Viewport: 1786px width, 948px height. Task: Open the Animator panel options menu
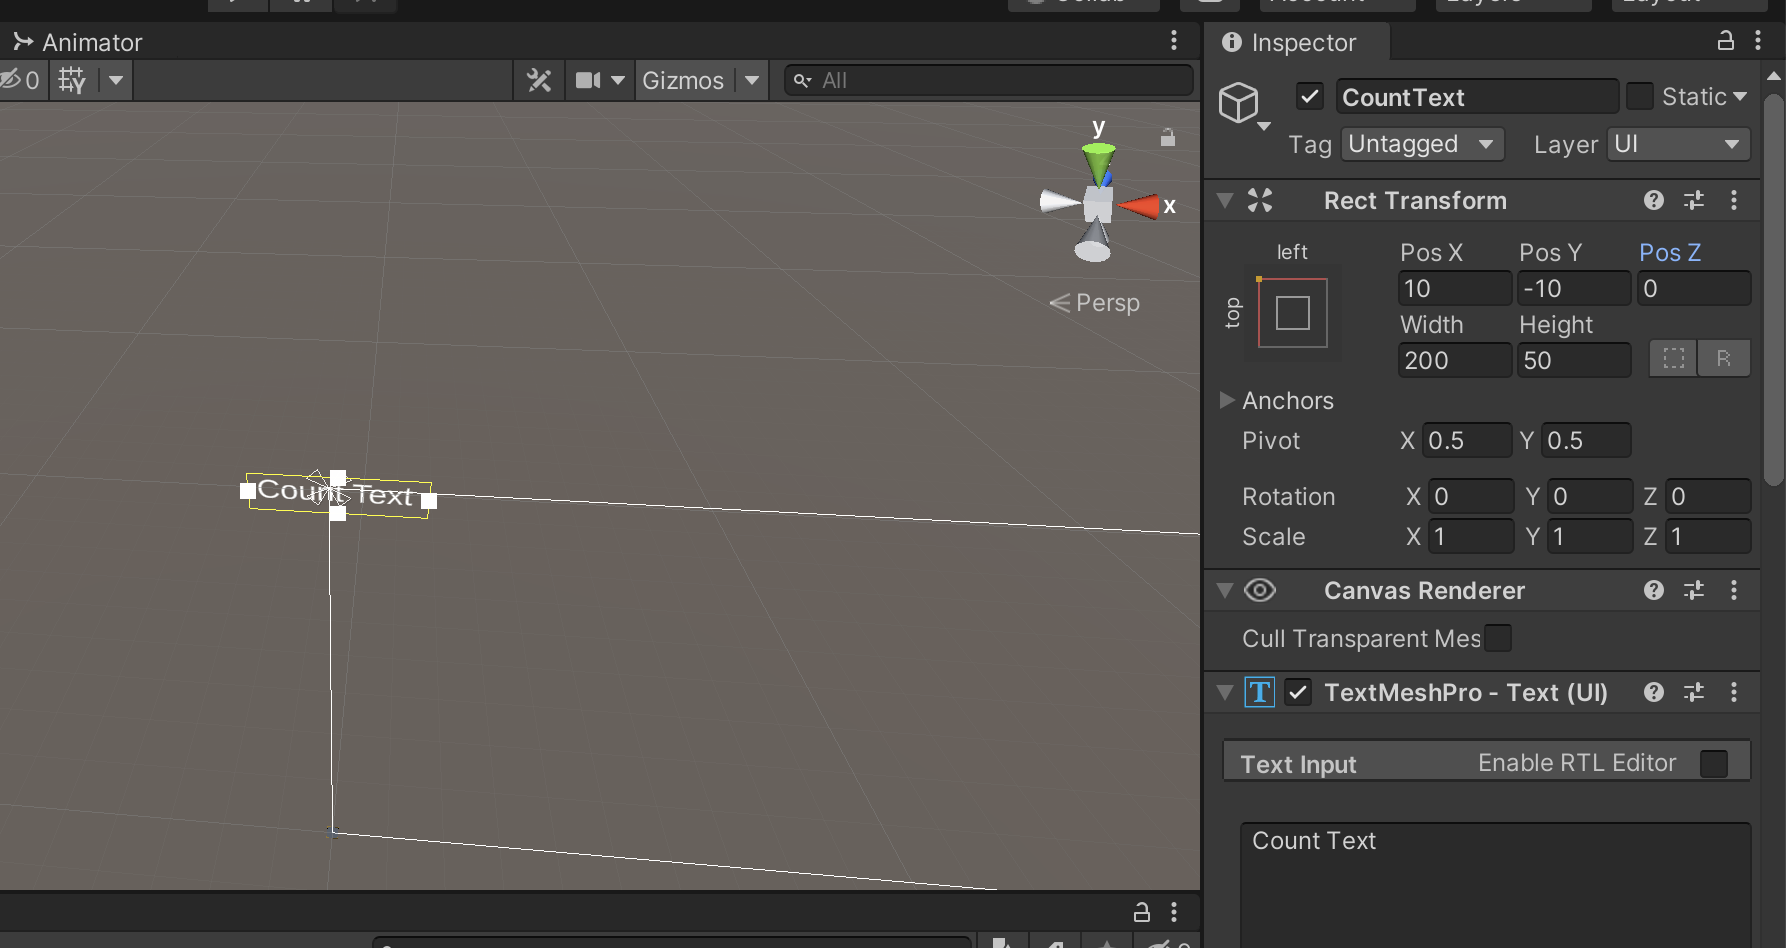pyautogui.click(x=1174, y=41)
